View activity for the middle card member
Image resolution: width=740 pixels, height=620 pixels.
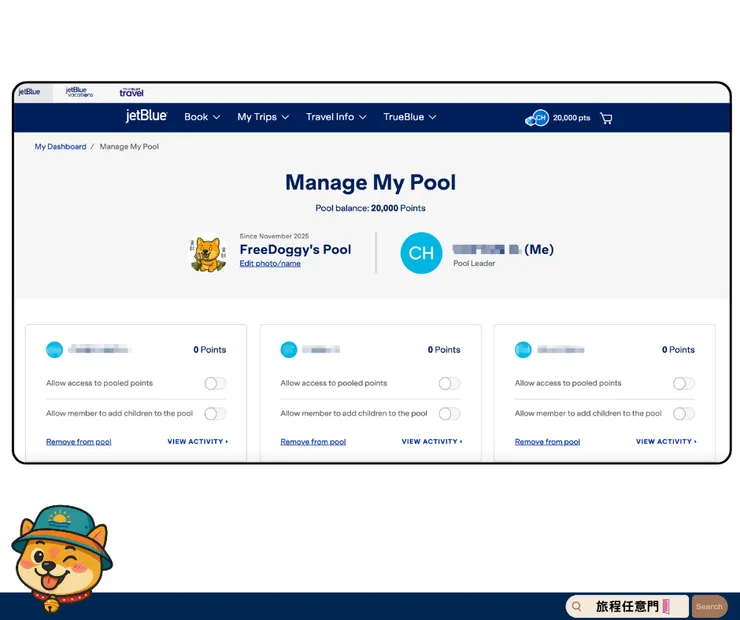click(432, 442)
